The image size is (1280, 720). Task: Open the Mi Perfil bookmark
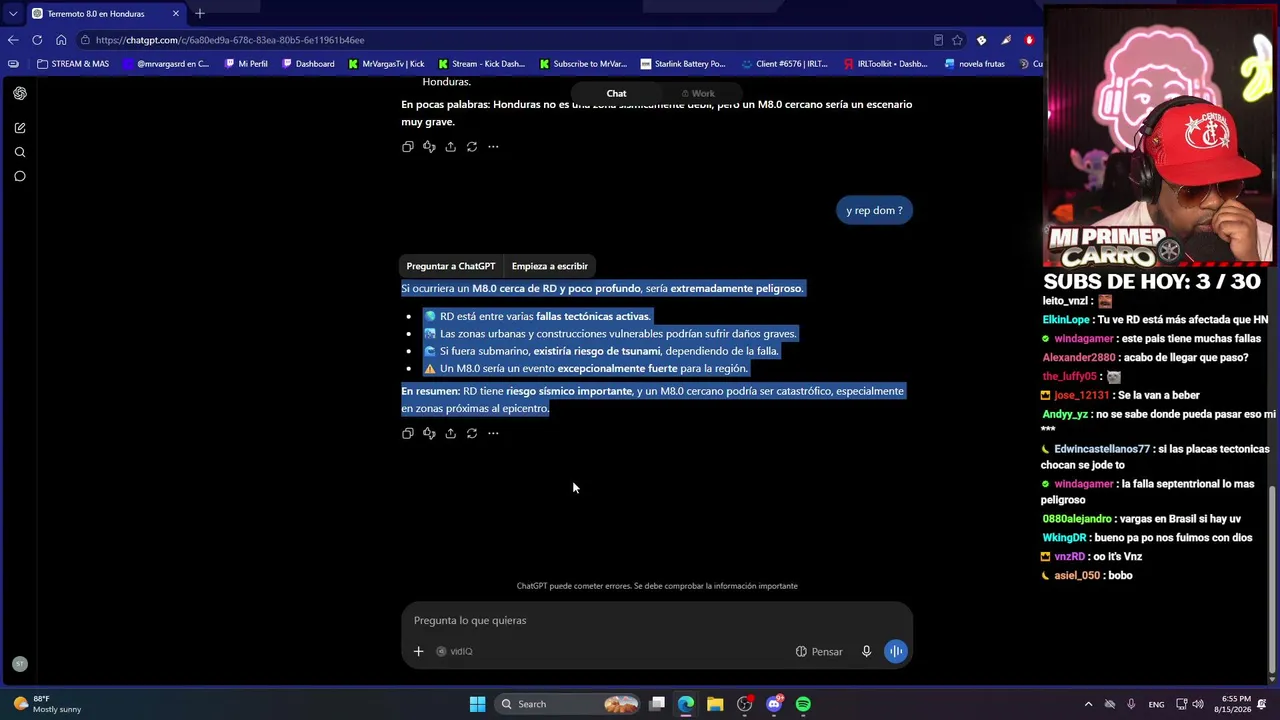click(x=246, y=64)
